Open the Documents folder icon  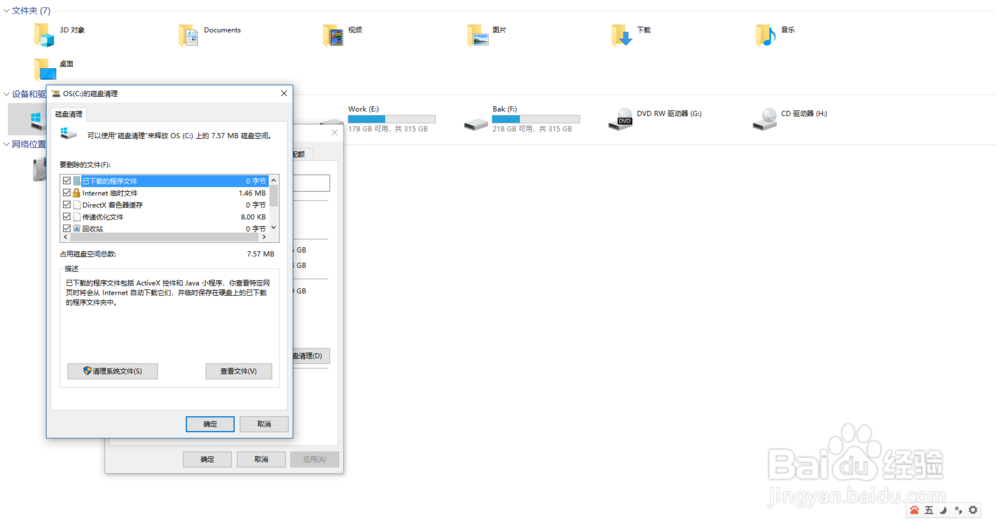pos(188,35)
